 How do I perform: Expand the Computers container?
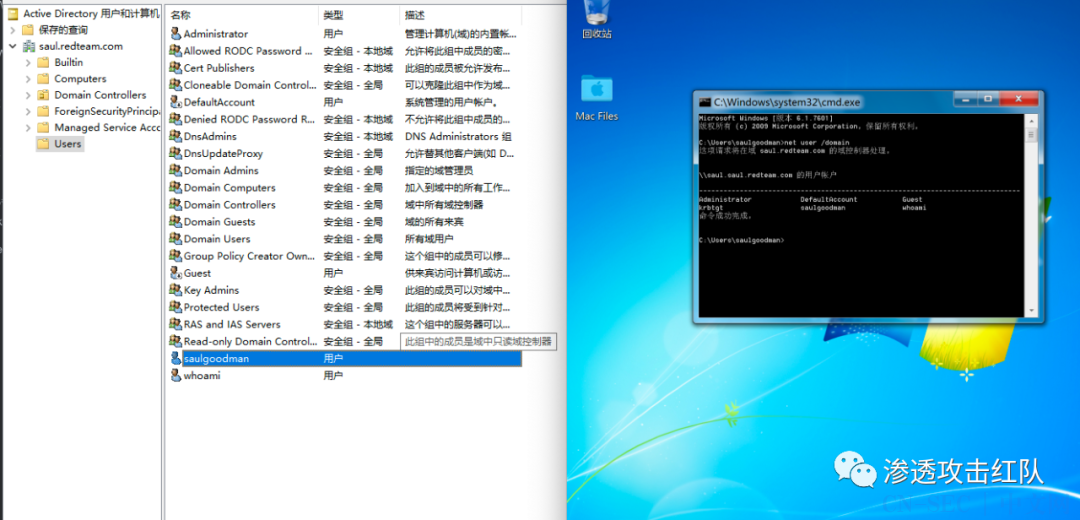tap(28, 79)
